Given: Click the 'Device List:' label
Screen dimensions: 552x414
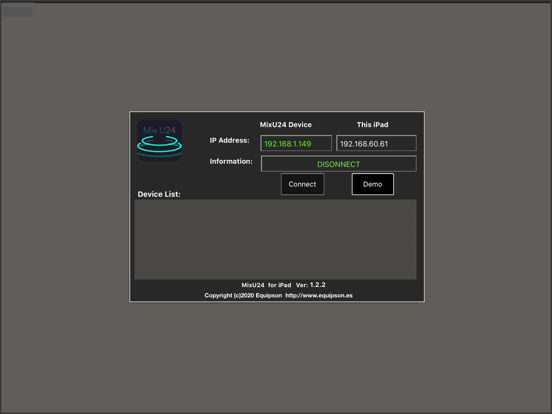Looking at the screenshot, I should pyautogui.click(x=159, y=194).
